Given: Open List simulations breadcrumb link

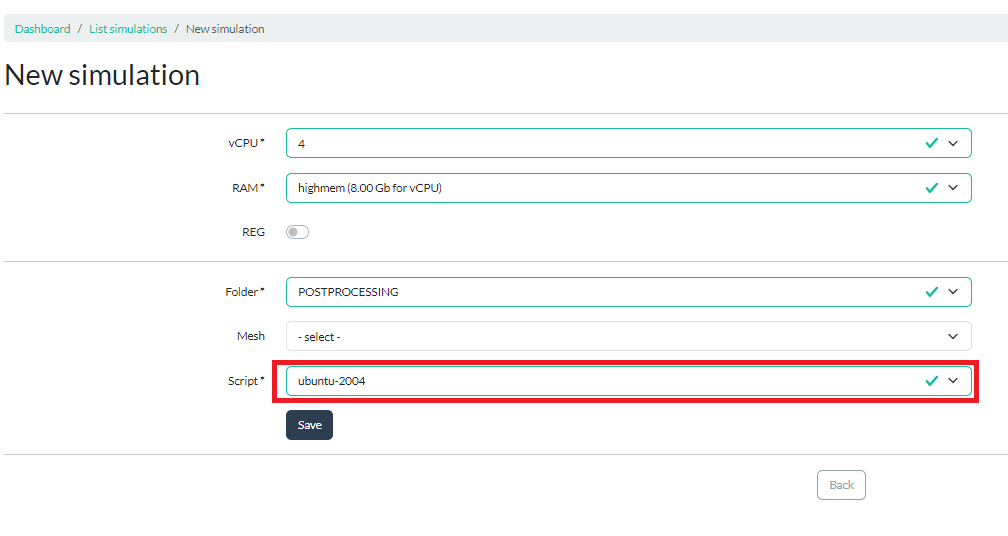Looking at the screenshot, I should pos(128,29).
